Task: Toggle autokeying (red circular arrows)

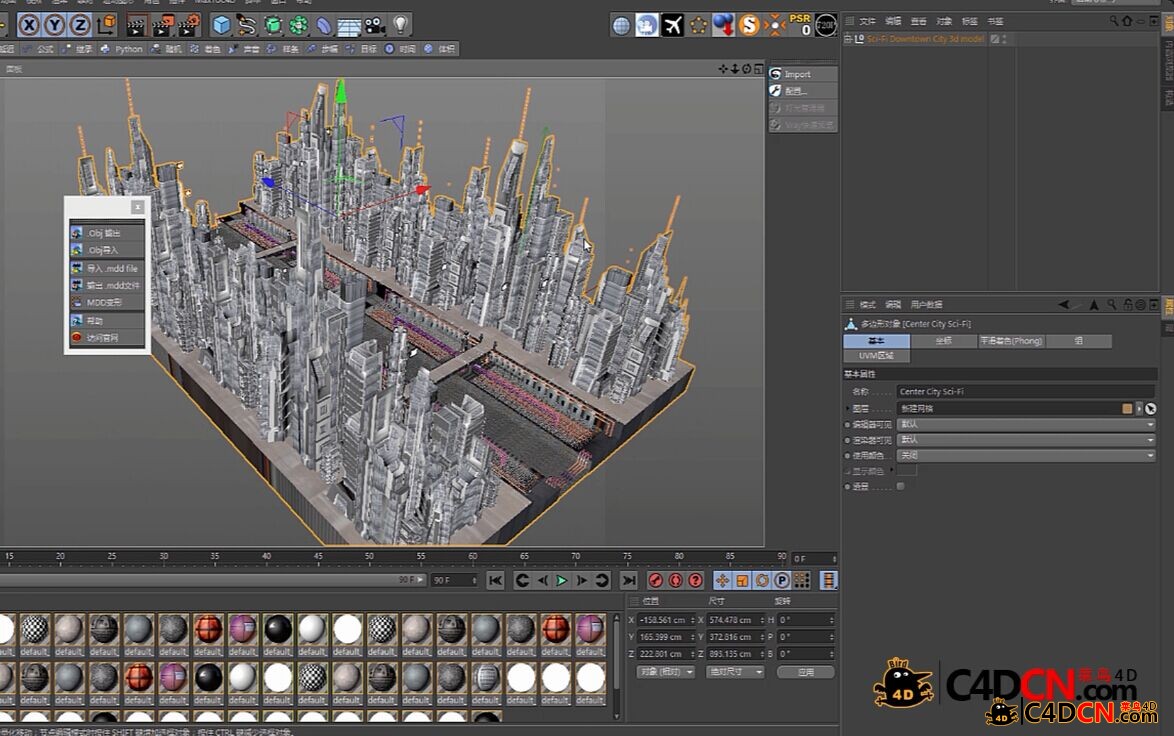Action: [675, 580]
